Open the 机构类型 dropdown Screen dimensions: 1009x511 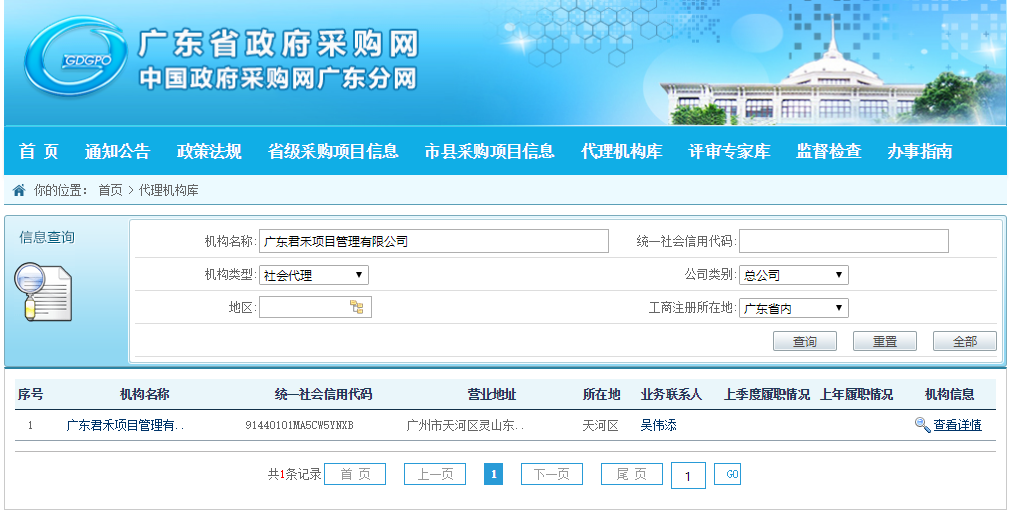point(313,275)
